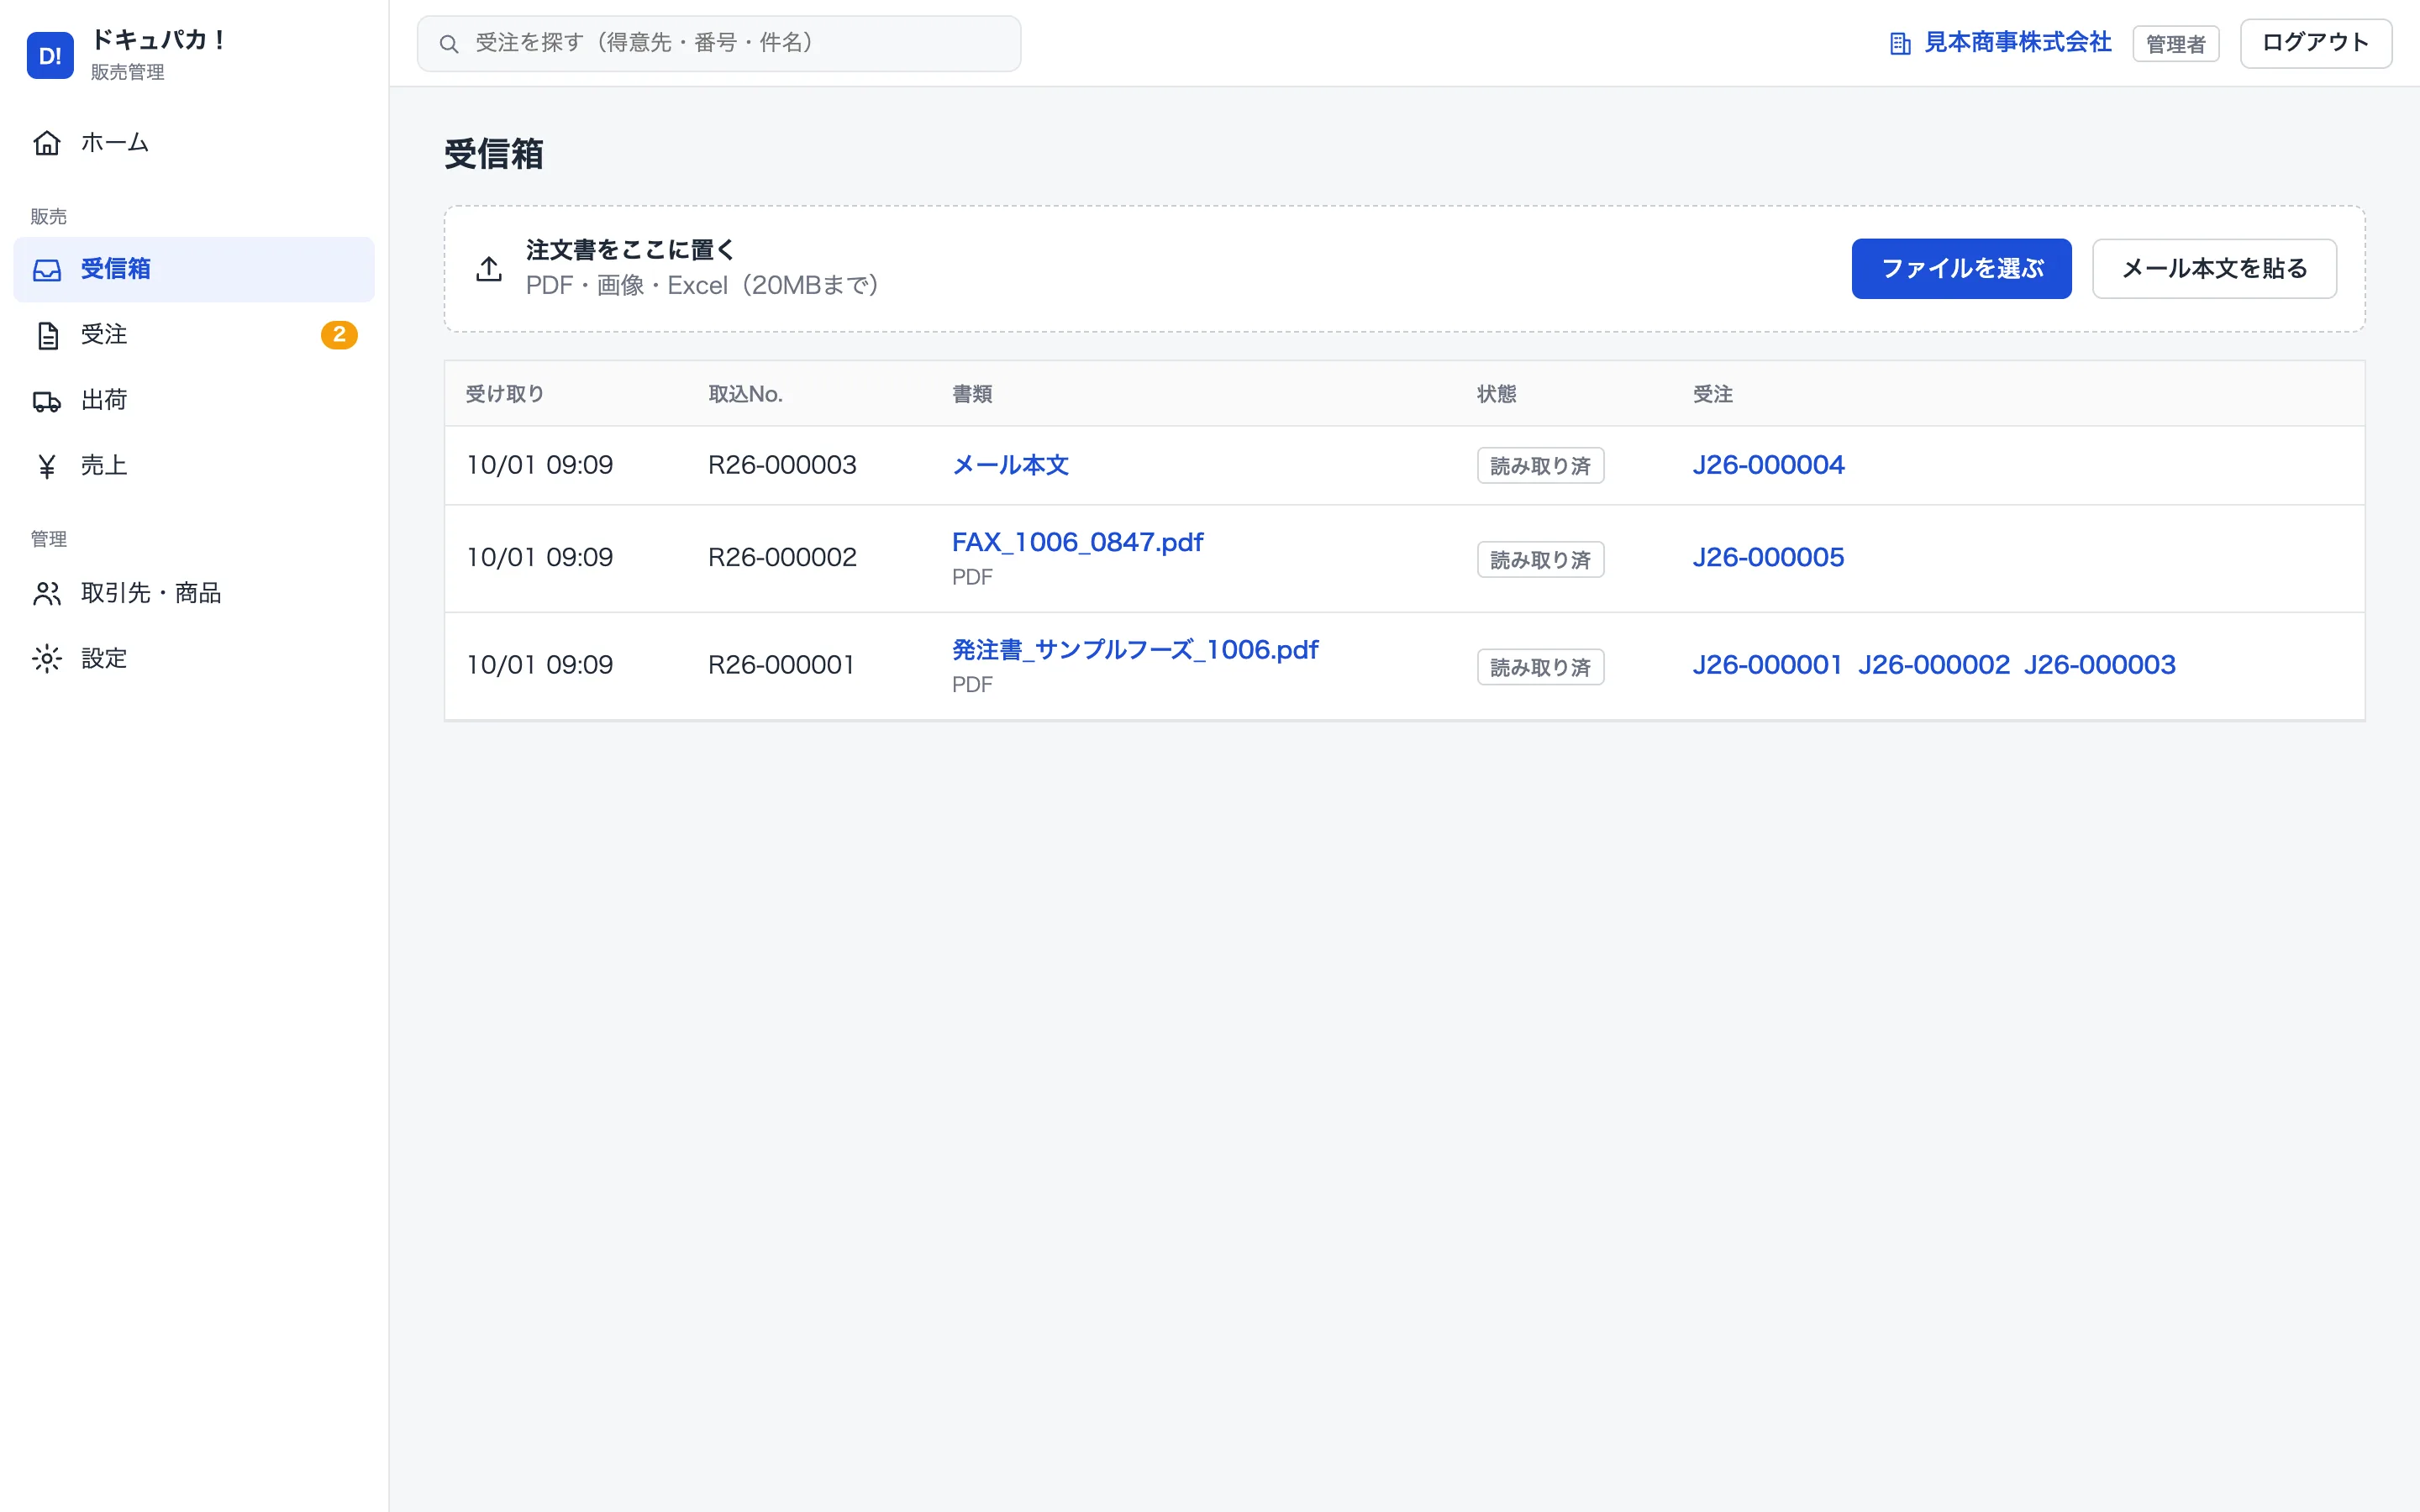Viewport: 2420px width, 1512px height.
Task: Open order J26-000002
Action: [1933, 665]
